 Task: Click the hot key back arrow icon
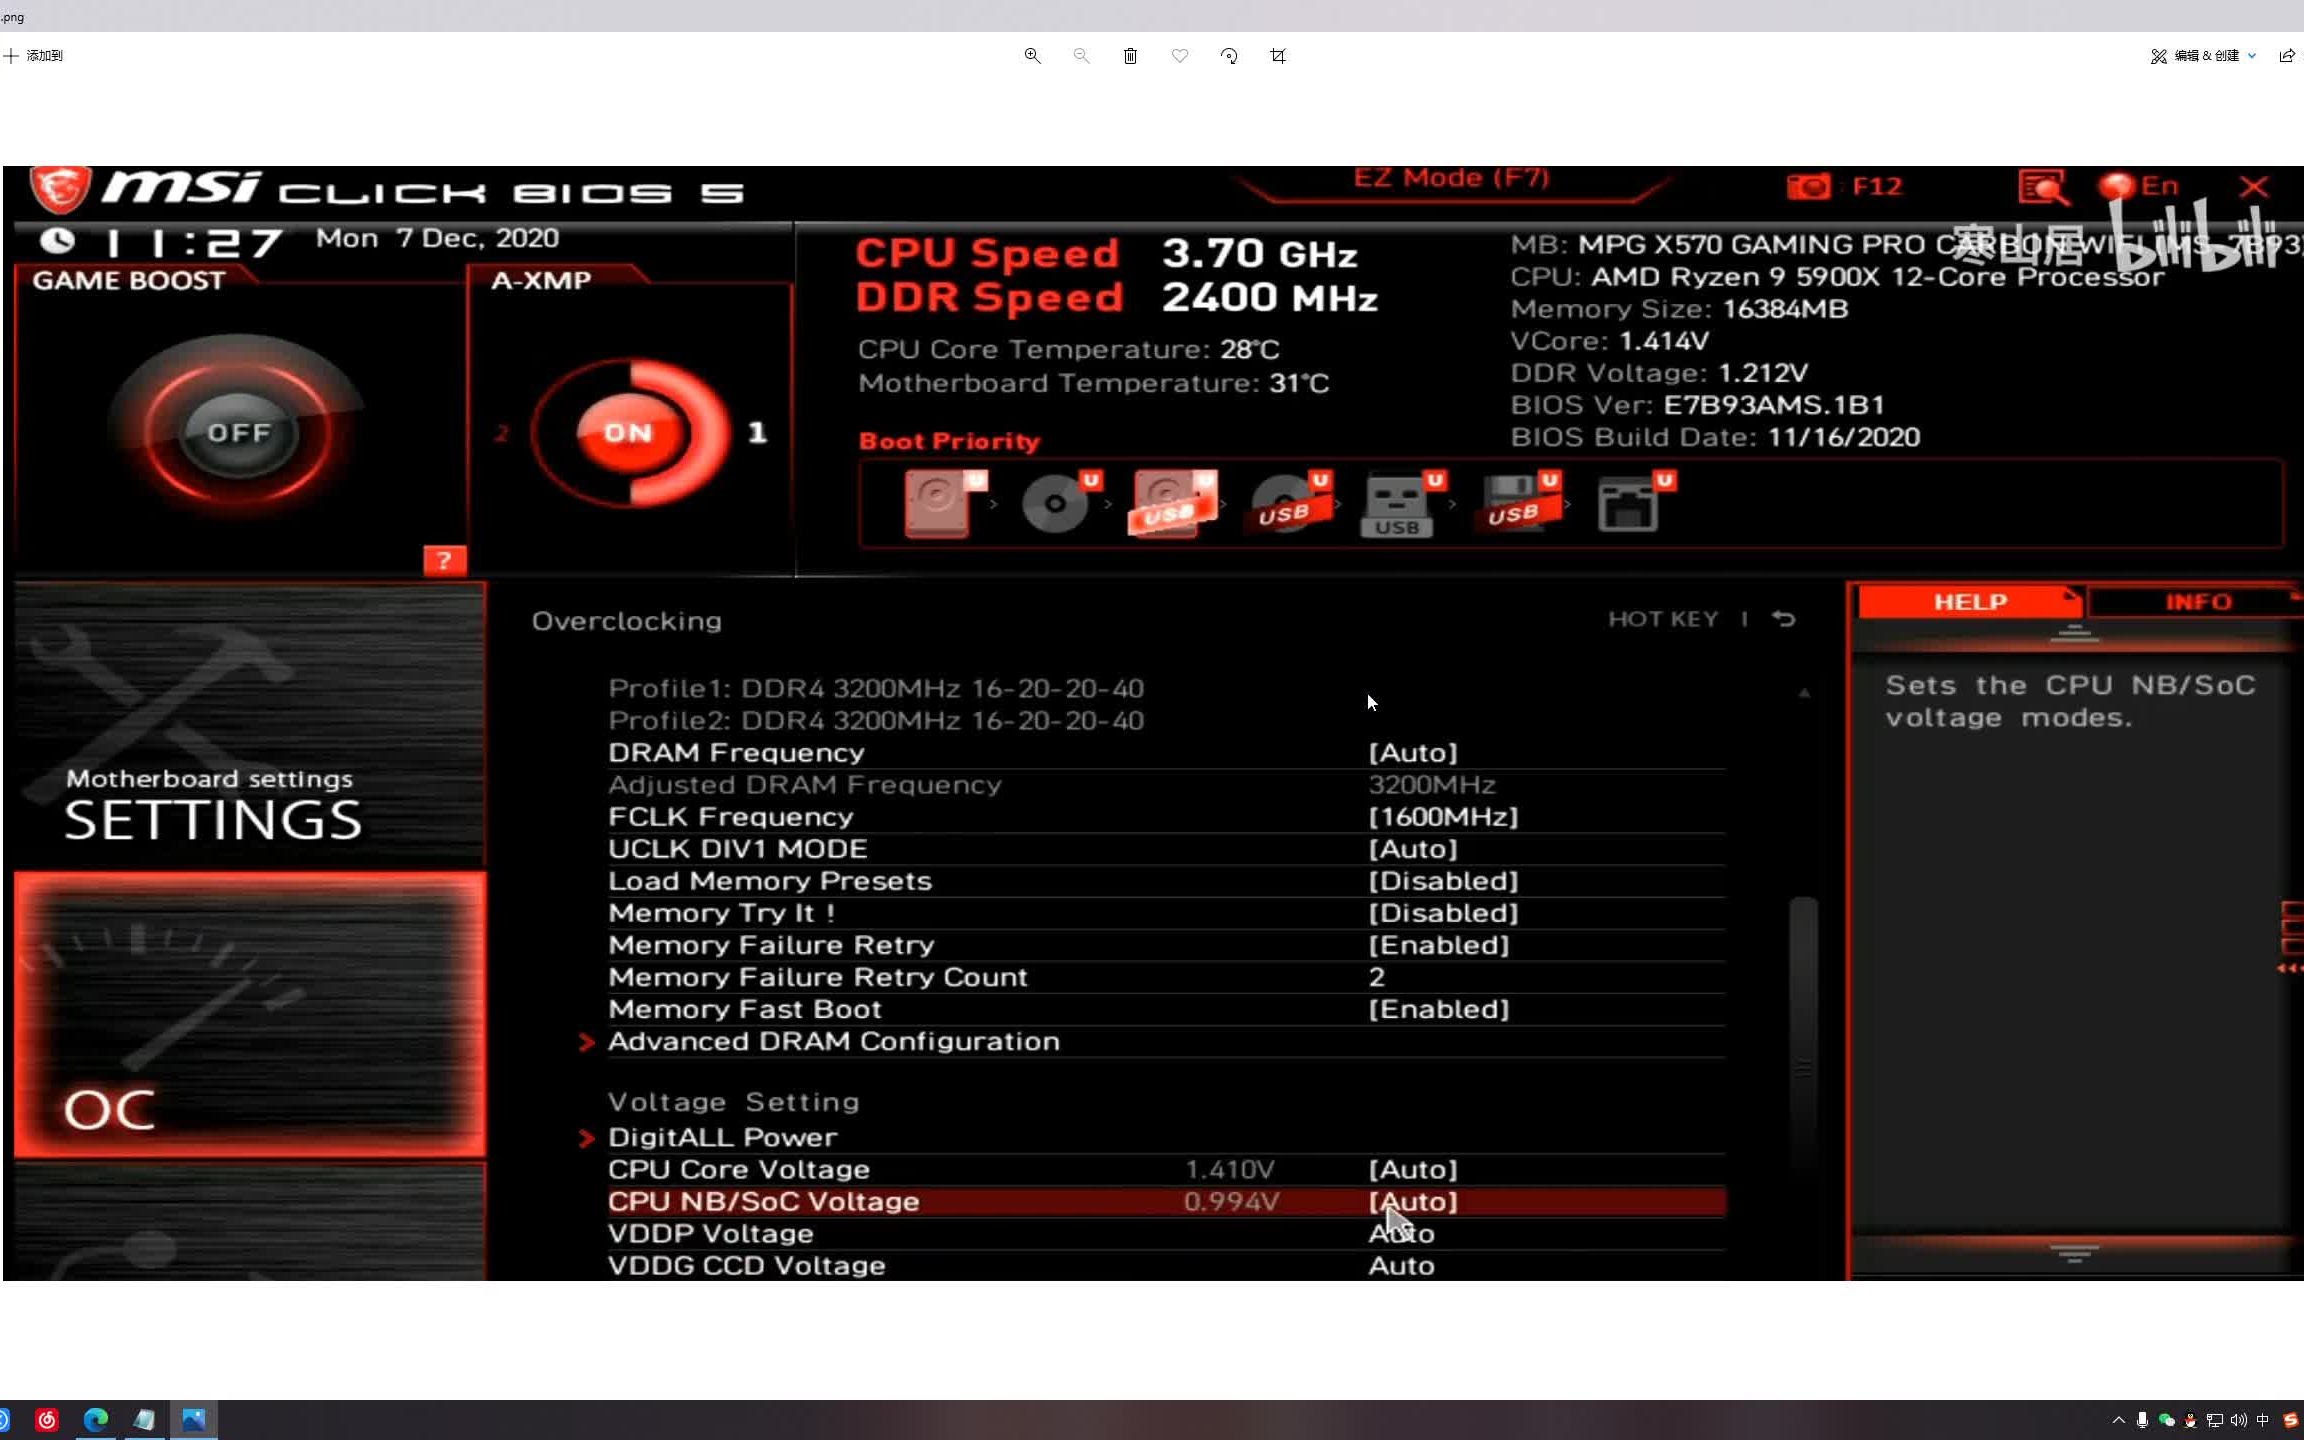1783,619
